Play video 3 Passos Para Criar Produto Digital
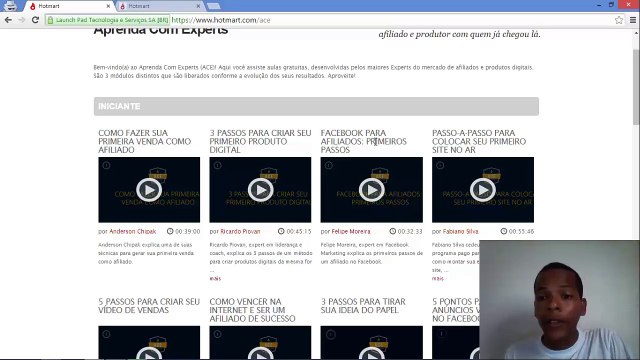 [x=260, y=190]
